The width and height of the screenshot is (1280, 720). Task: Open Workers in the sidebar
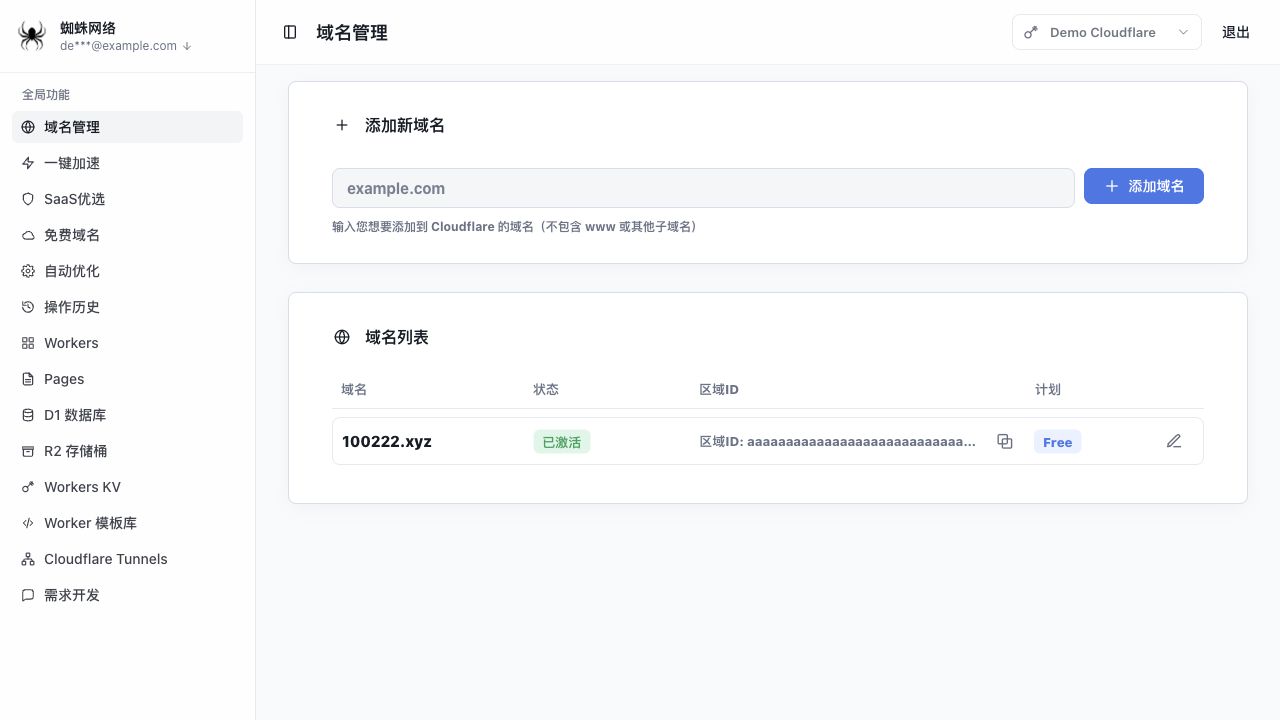coord(127,343)
